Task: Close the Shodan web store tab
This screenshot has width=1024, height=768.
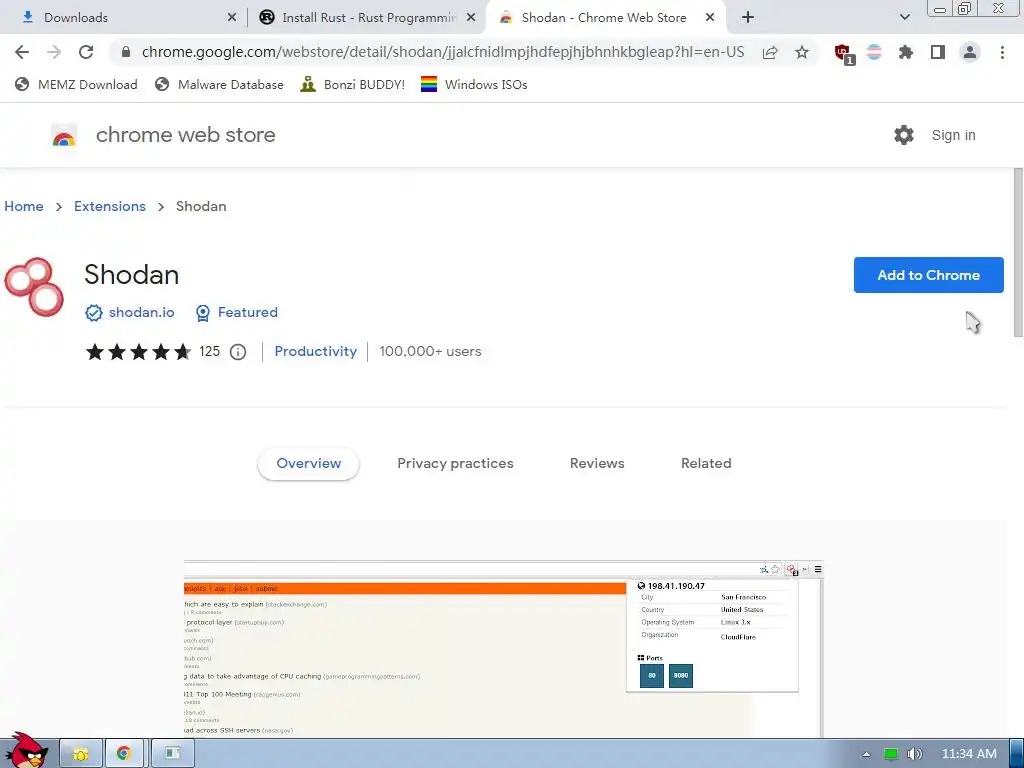Action: pyautogui.click(x=710, y=18)
